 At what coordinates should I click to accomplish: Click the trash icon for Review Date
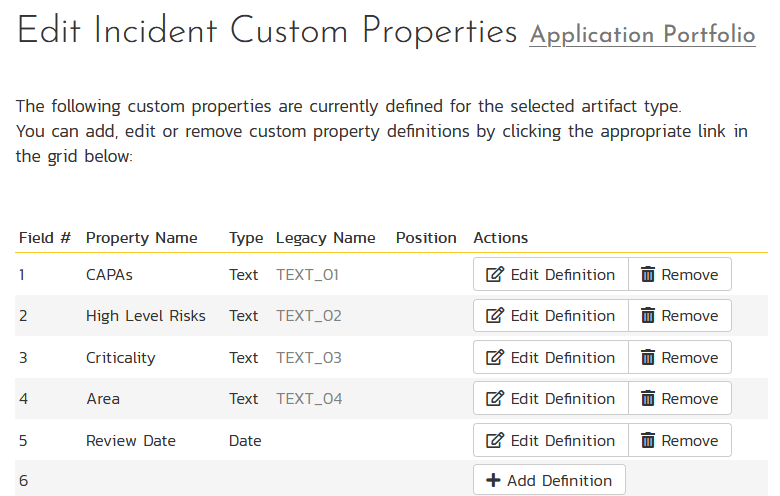tap(648, 441)
